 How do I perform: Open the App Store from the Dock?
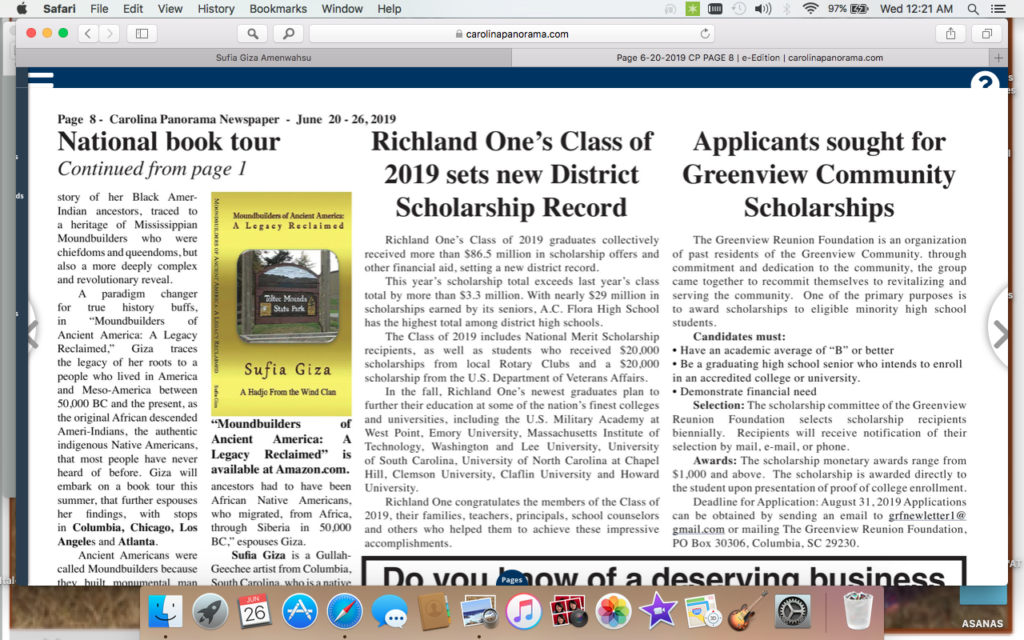(299, 612)
